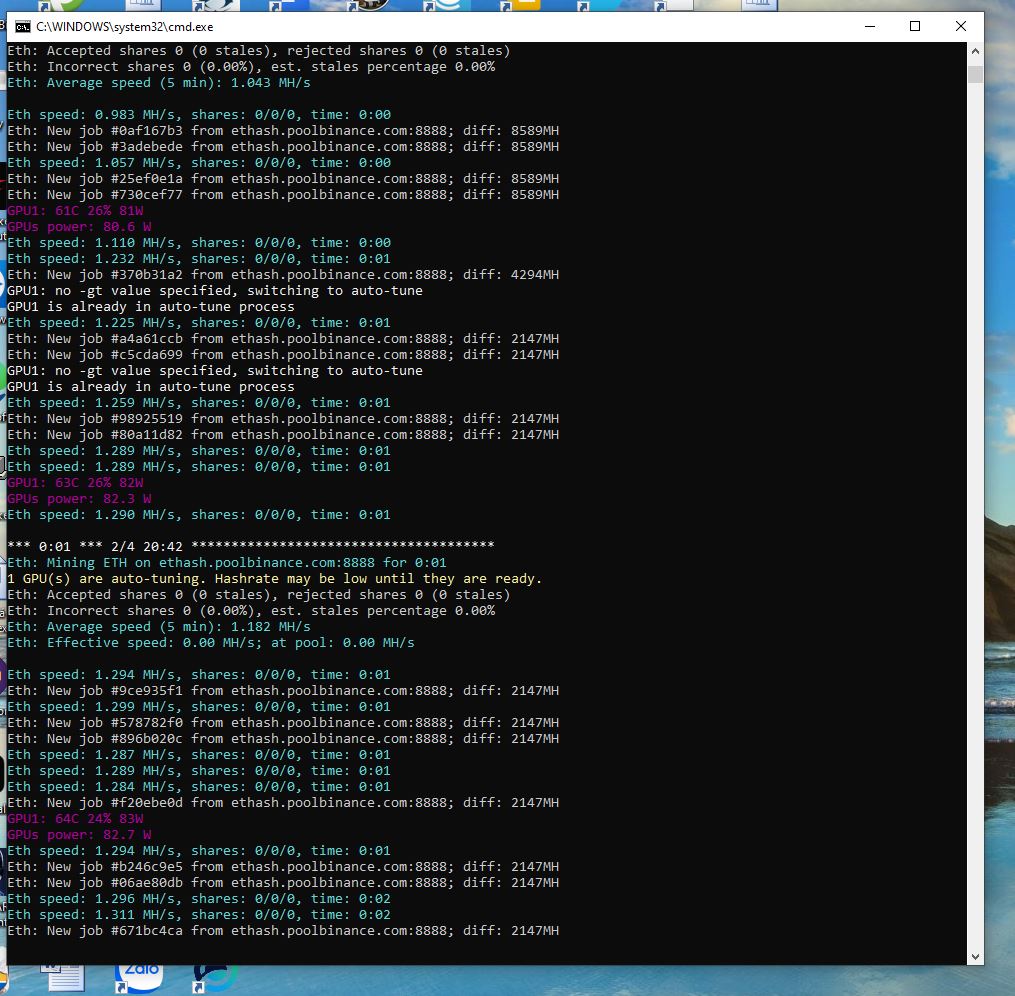
Task: Click the 'Effective speed: 0.00 MH/s' line
Action: click(x=210, y=643)
